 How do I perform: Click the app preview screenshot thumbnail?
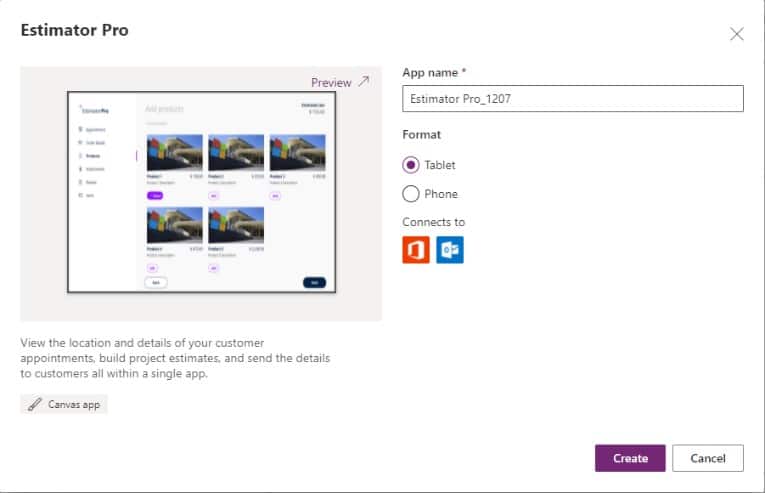(201, 192)
